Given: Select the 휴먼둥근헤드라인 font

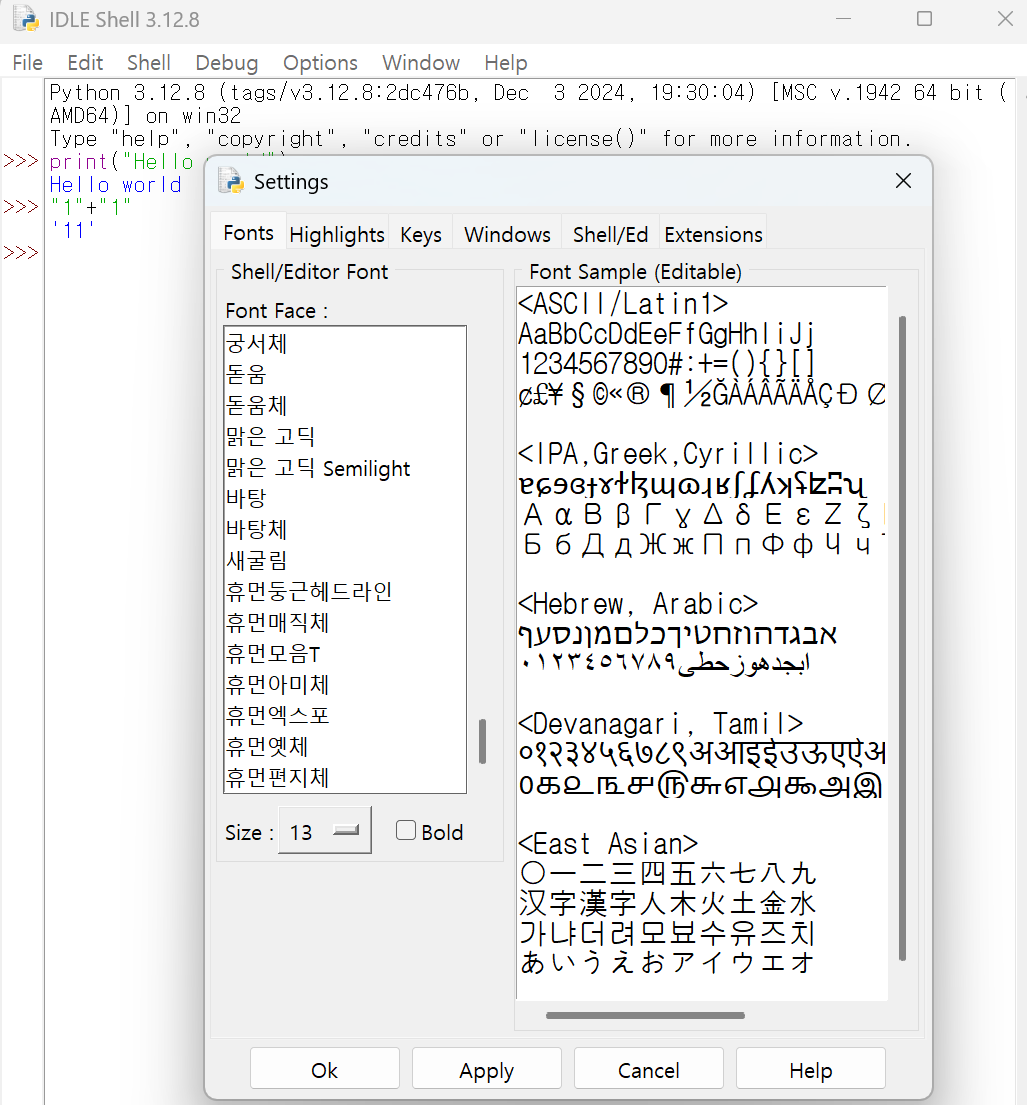Looking at the screenshot, I should (345, 591).
